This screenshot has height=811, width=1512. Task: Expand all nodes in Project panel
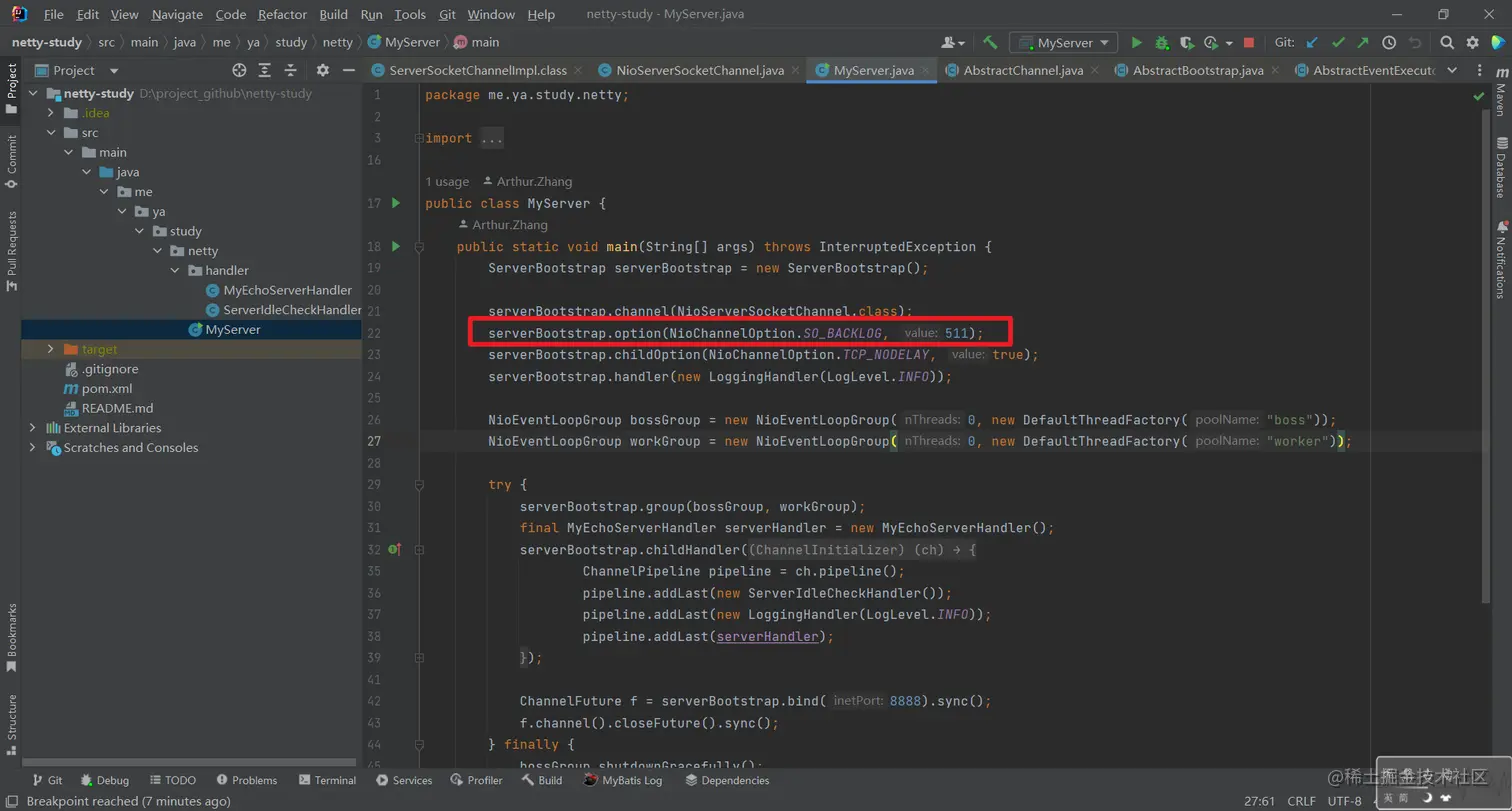pos(265,70)
